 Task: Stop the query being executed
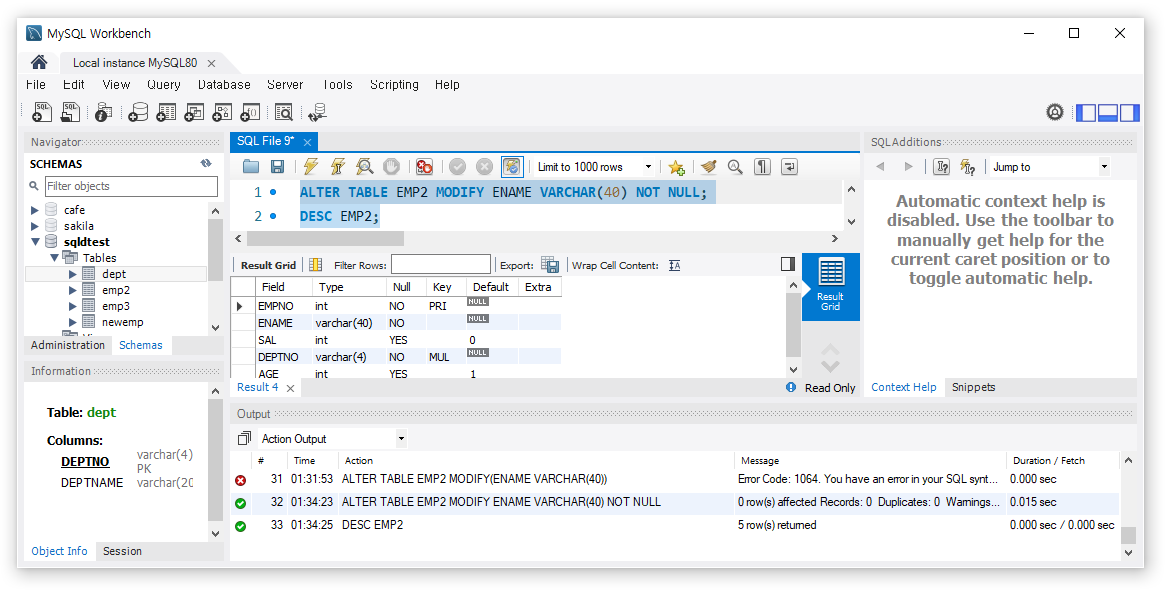[x=391, y=167]
